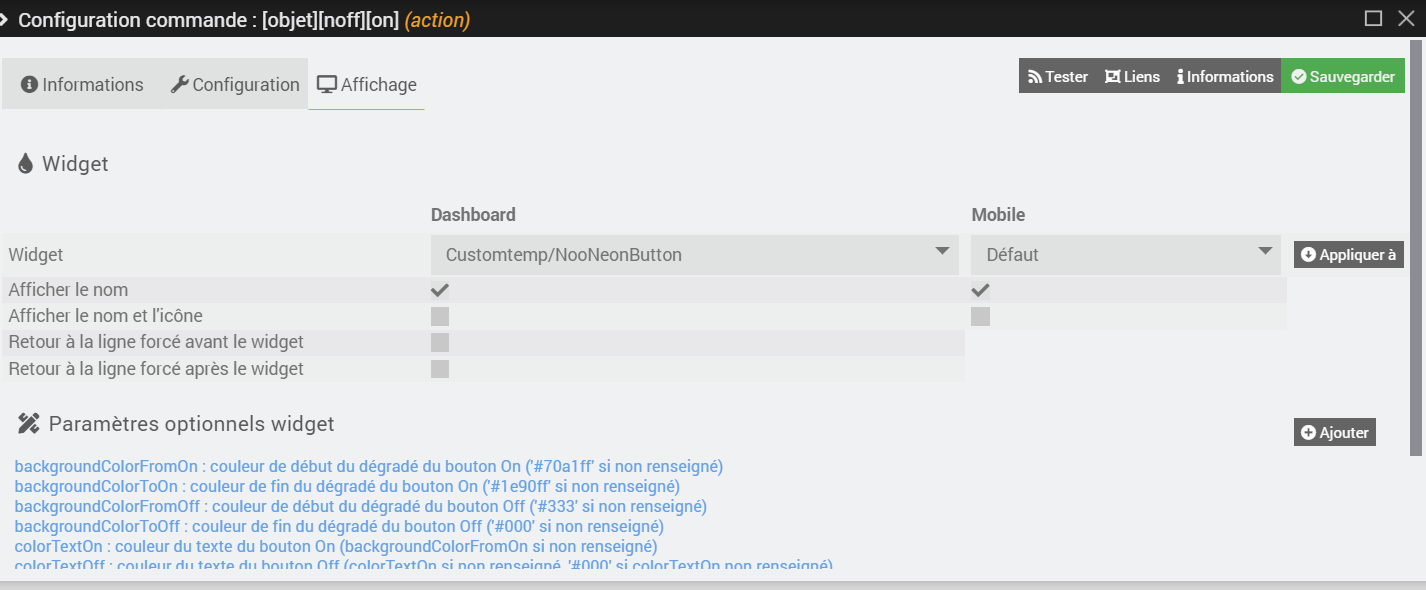The image size is (1426, 590).
Task: Click the feed icon inside the Tester button
Action: pyautogui.click(x=1037, y=75)
